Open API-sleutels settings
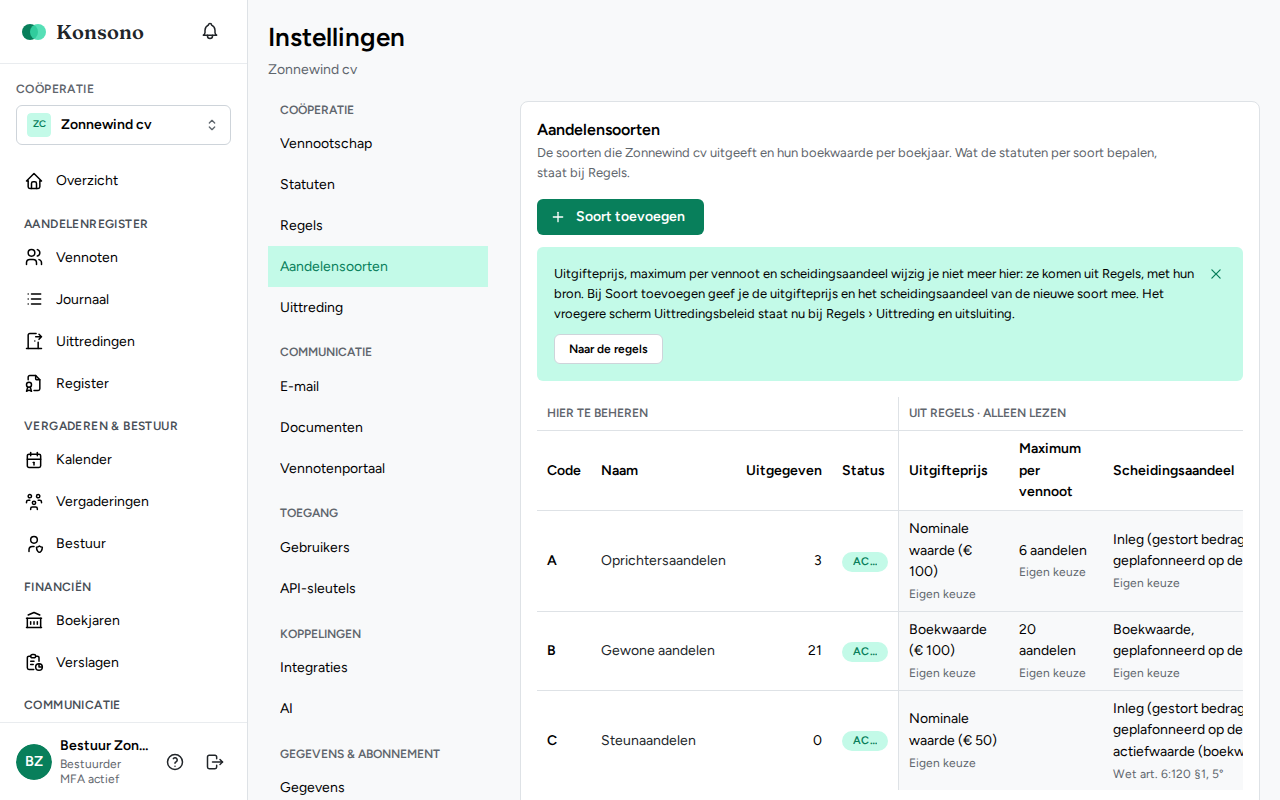This screenshot has width=1280, height=800. point(378,589)
